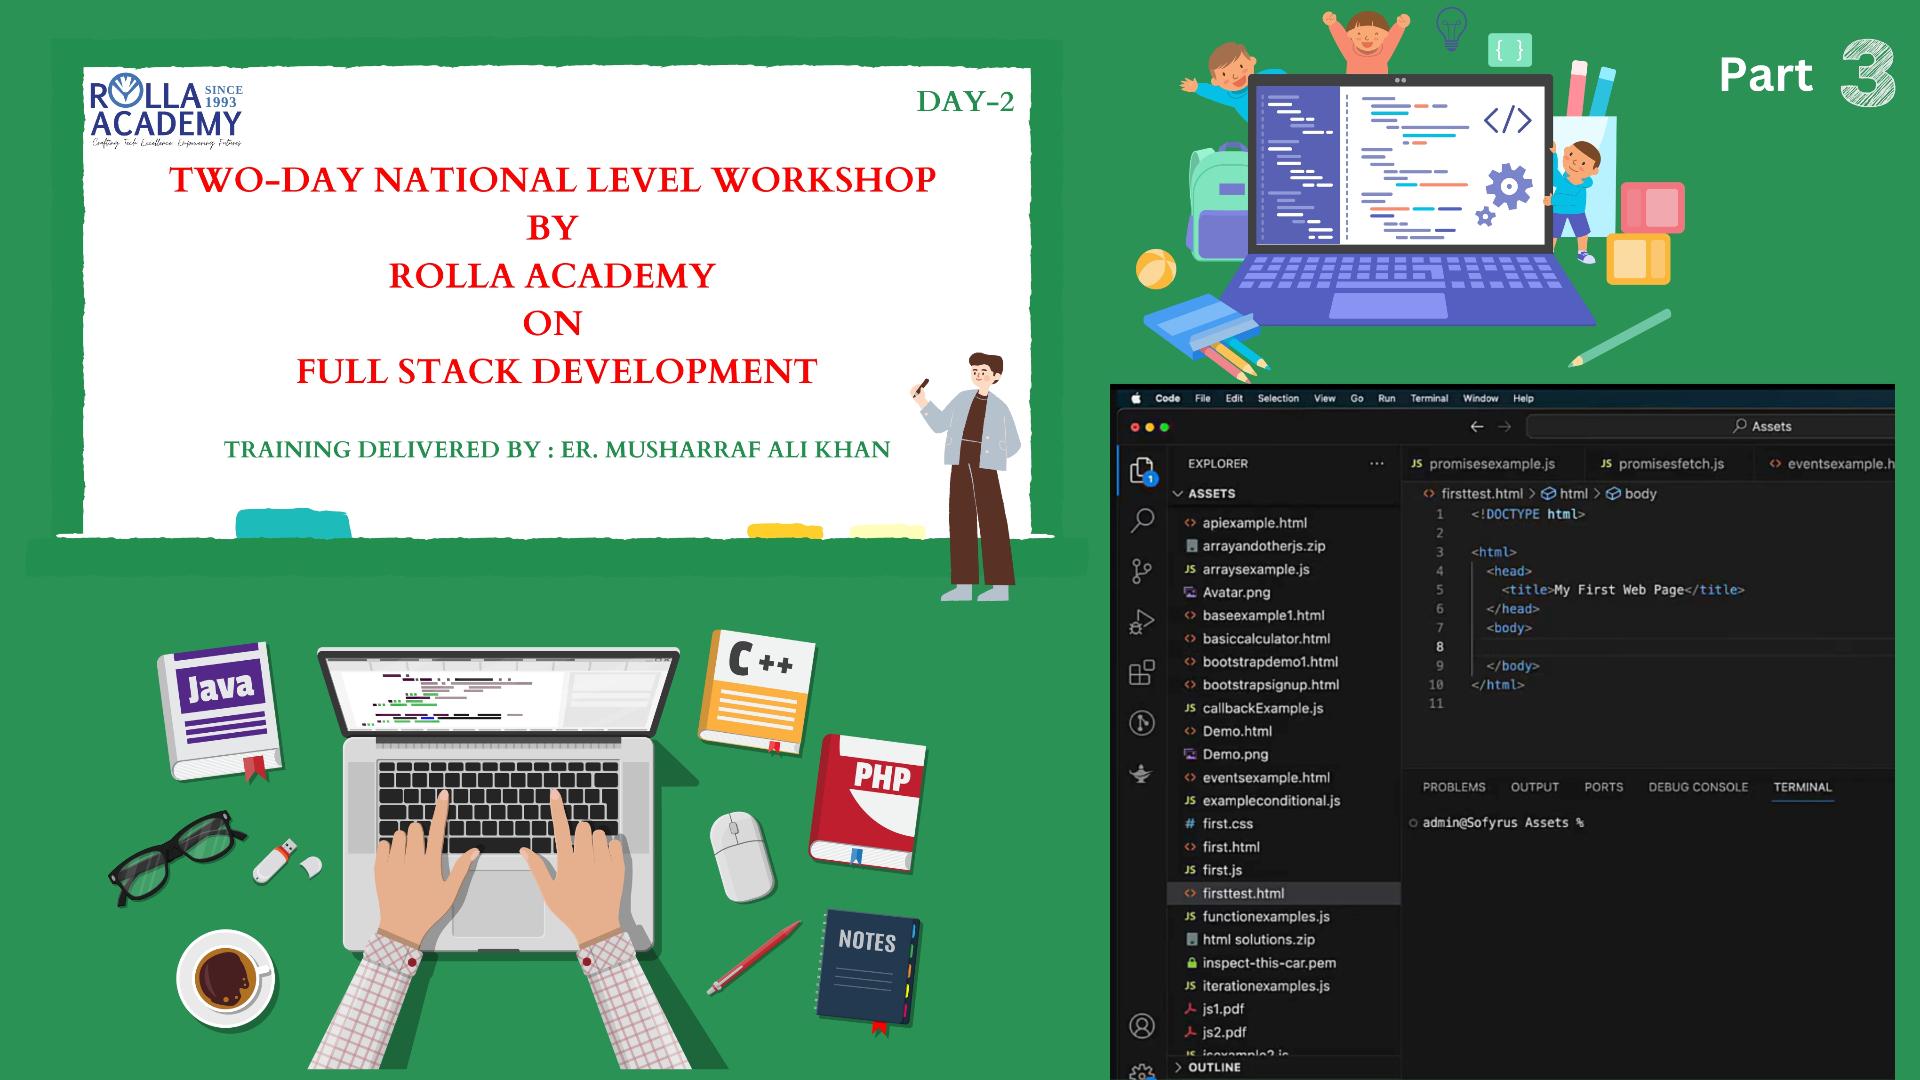The width and height of the screenshot is (1920, 1080).
Task: Click the go back arrow
Action: [x=1477, y=426]
